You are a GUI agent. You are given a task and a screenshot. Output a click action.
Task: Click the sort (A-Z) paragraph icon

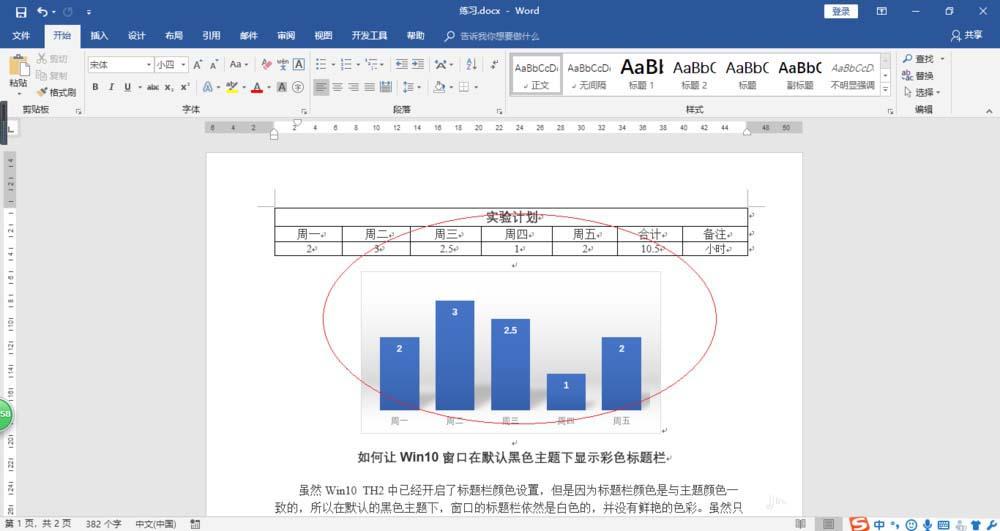pyautogui.click(x=461, y=64)
